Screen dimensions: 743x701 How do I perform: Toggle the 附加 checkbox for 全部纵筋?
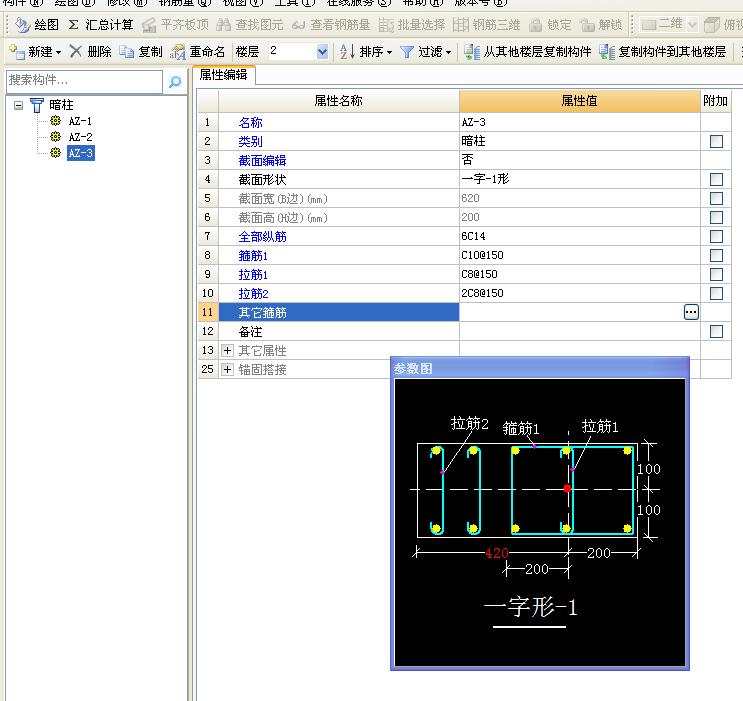tap(716, 237)
